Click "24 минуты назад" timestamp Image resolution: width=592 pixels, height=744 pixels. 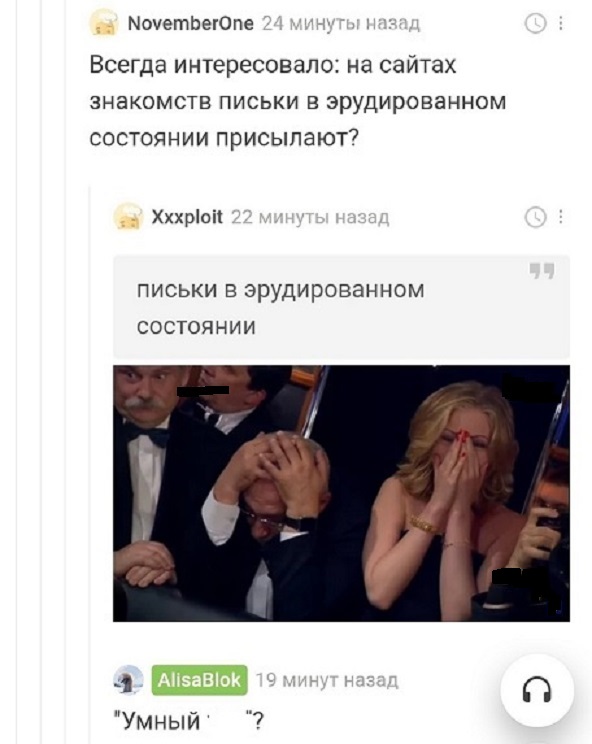[341, 23]
